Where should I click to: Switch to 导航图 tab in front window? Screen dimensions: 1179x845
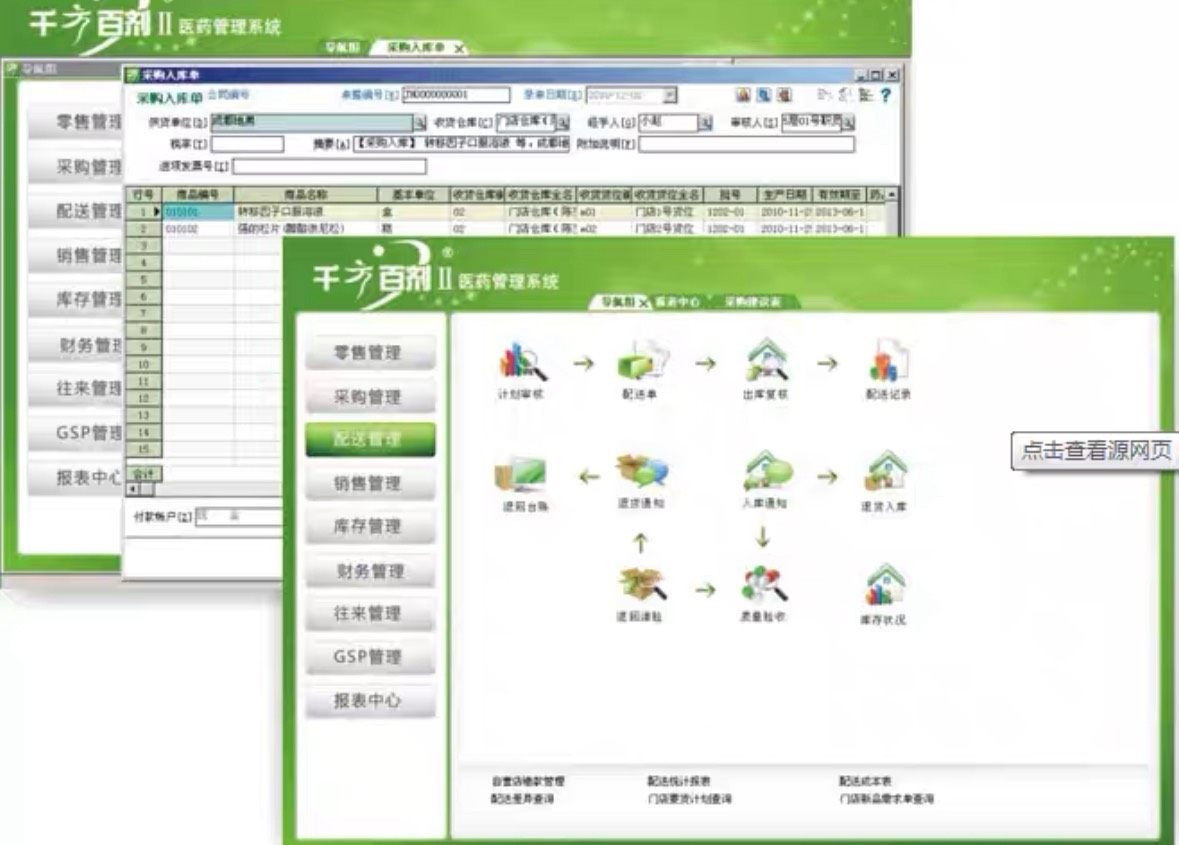click(x=617, y=301)
